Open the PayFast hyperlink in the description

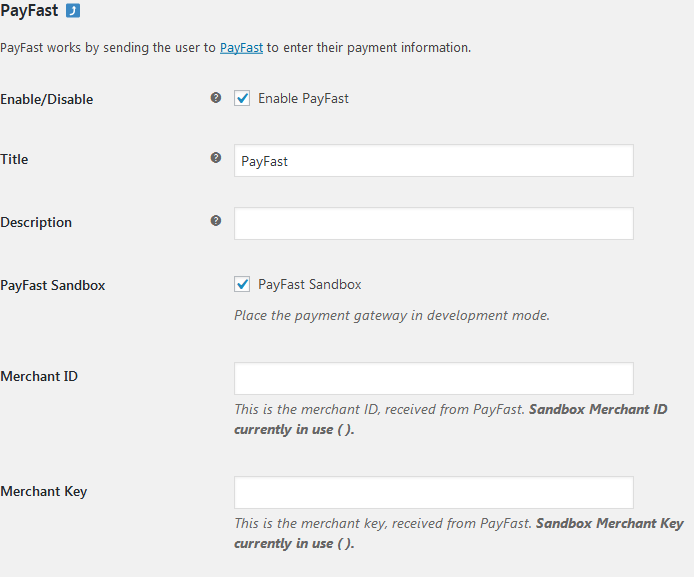click(x=241, y=47)
